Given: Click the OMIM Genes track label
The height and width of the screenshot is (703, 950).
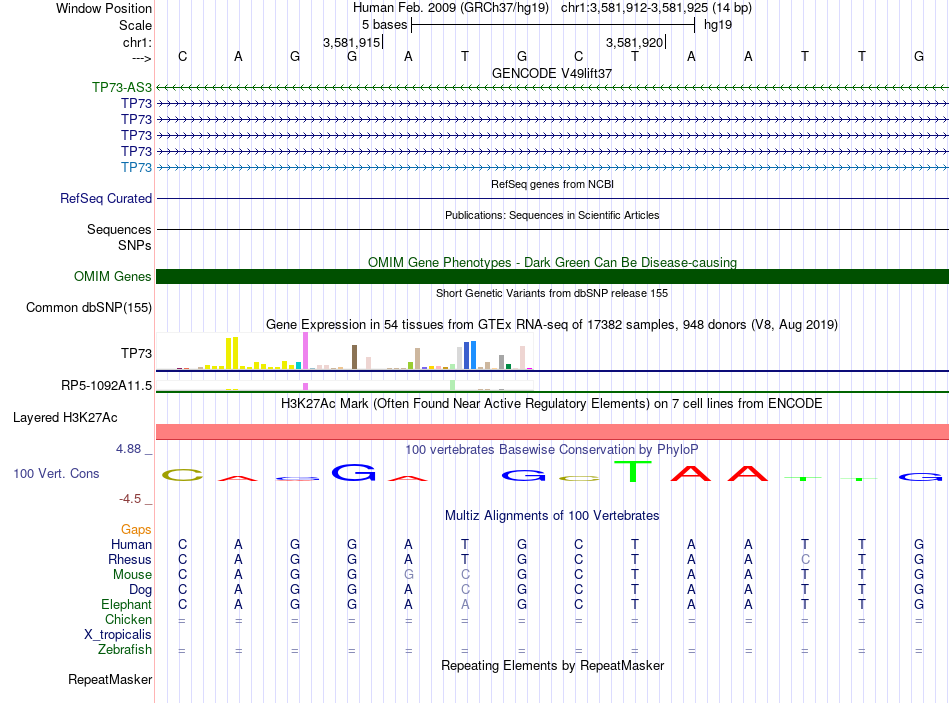Looking at the screenshot, I should coord(113,276).
